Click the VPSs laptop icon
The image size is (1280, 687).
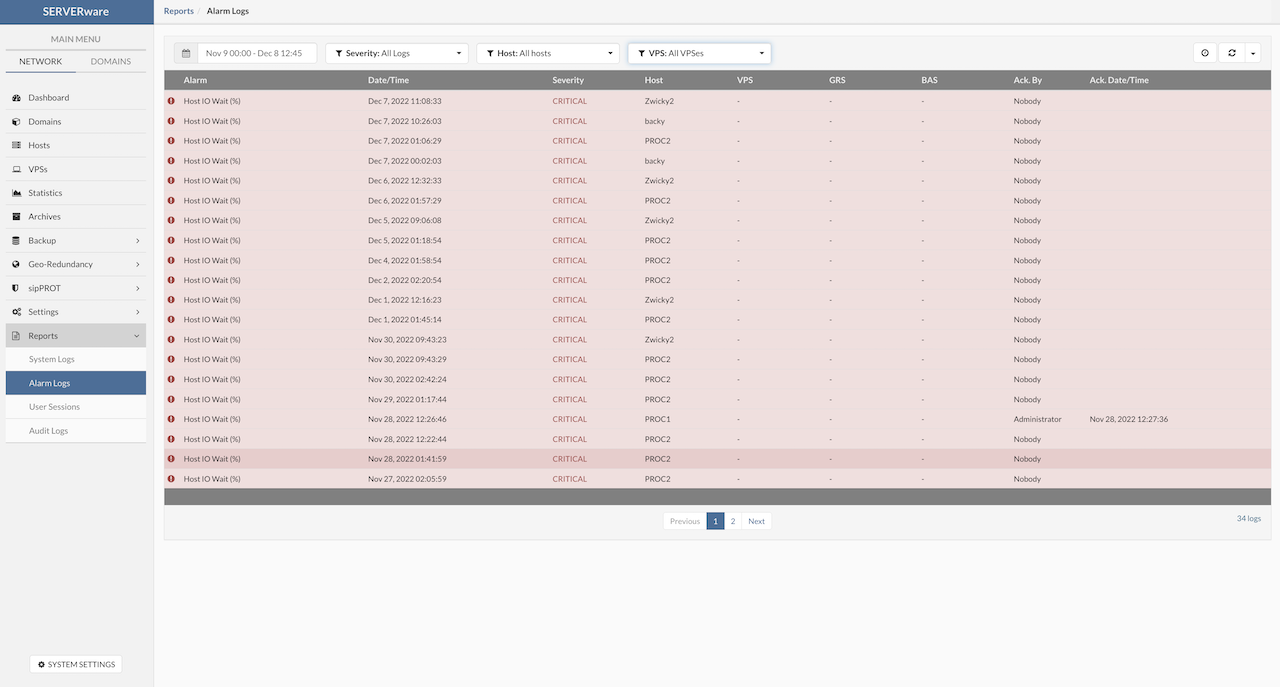(x=17, y=170)
